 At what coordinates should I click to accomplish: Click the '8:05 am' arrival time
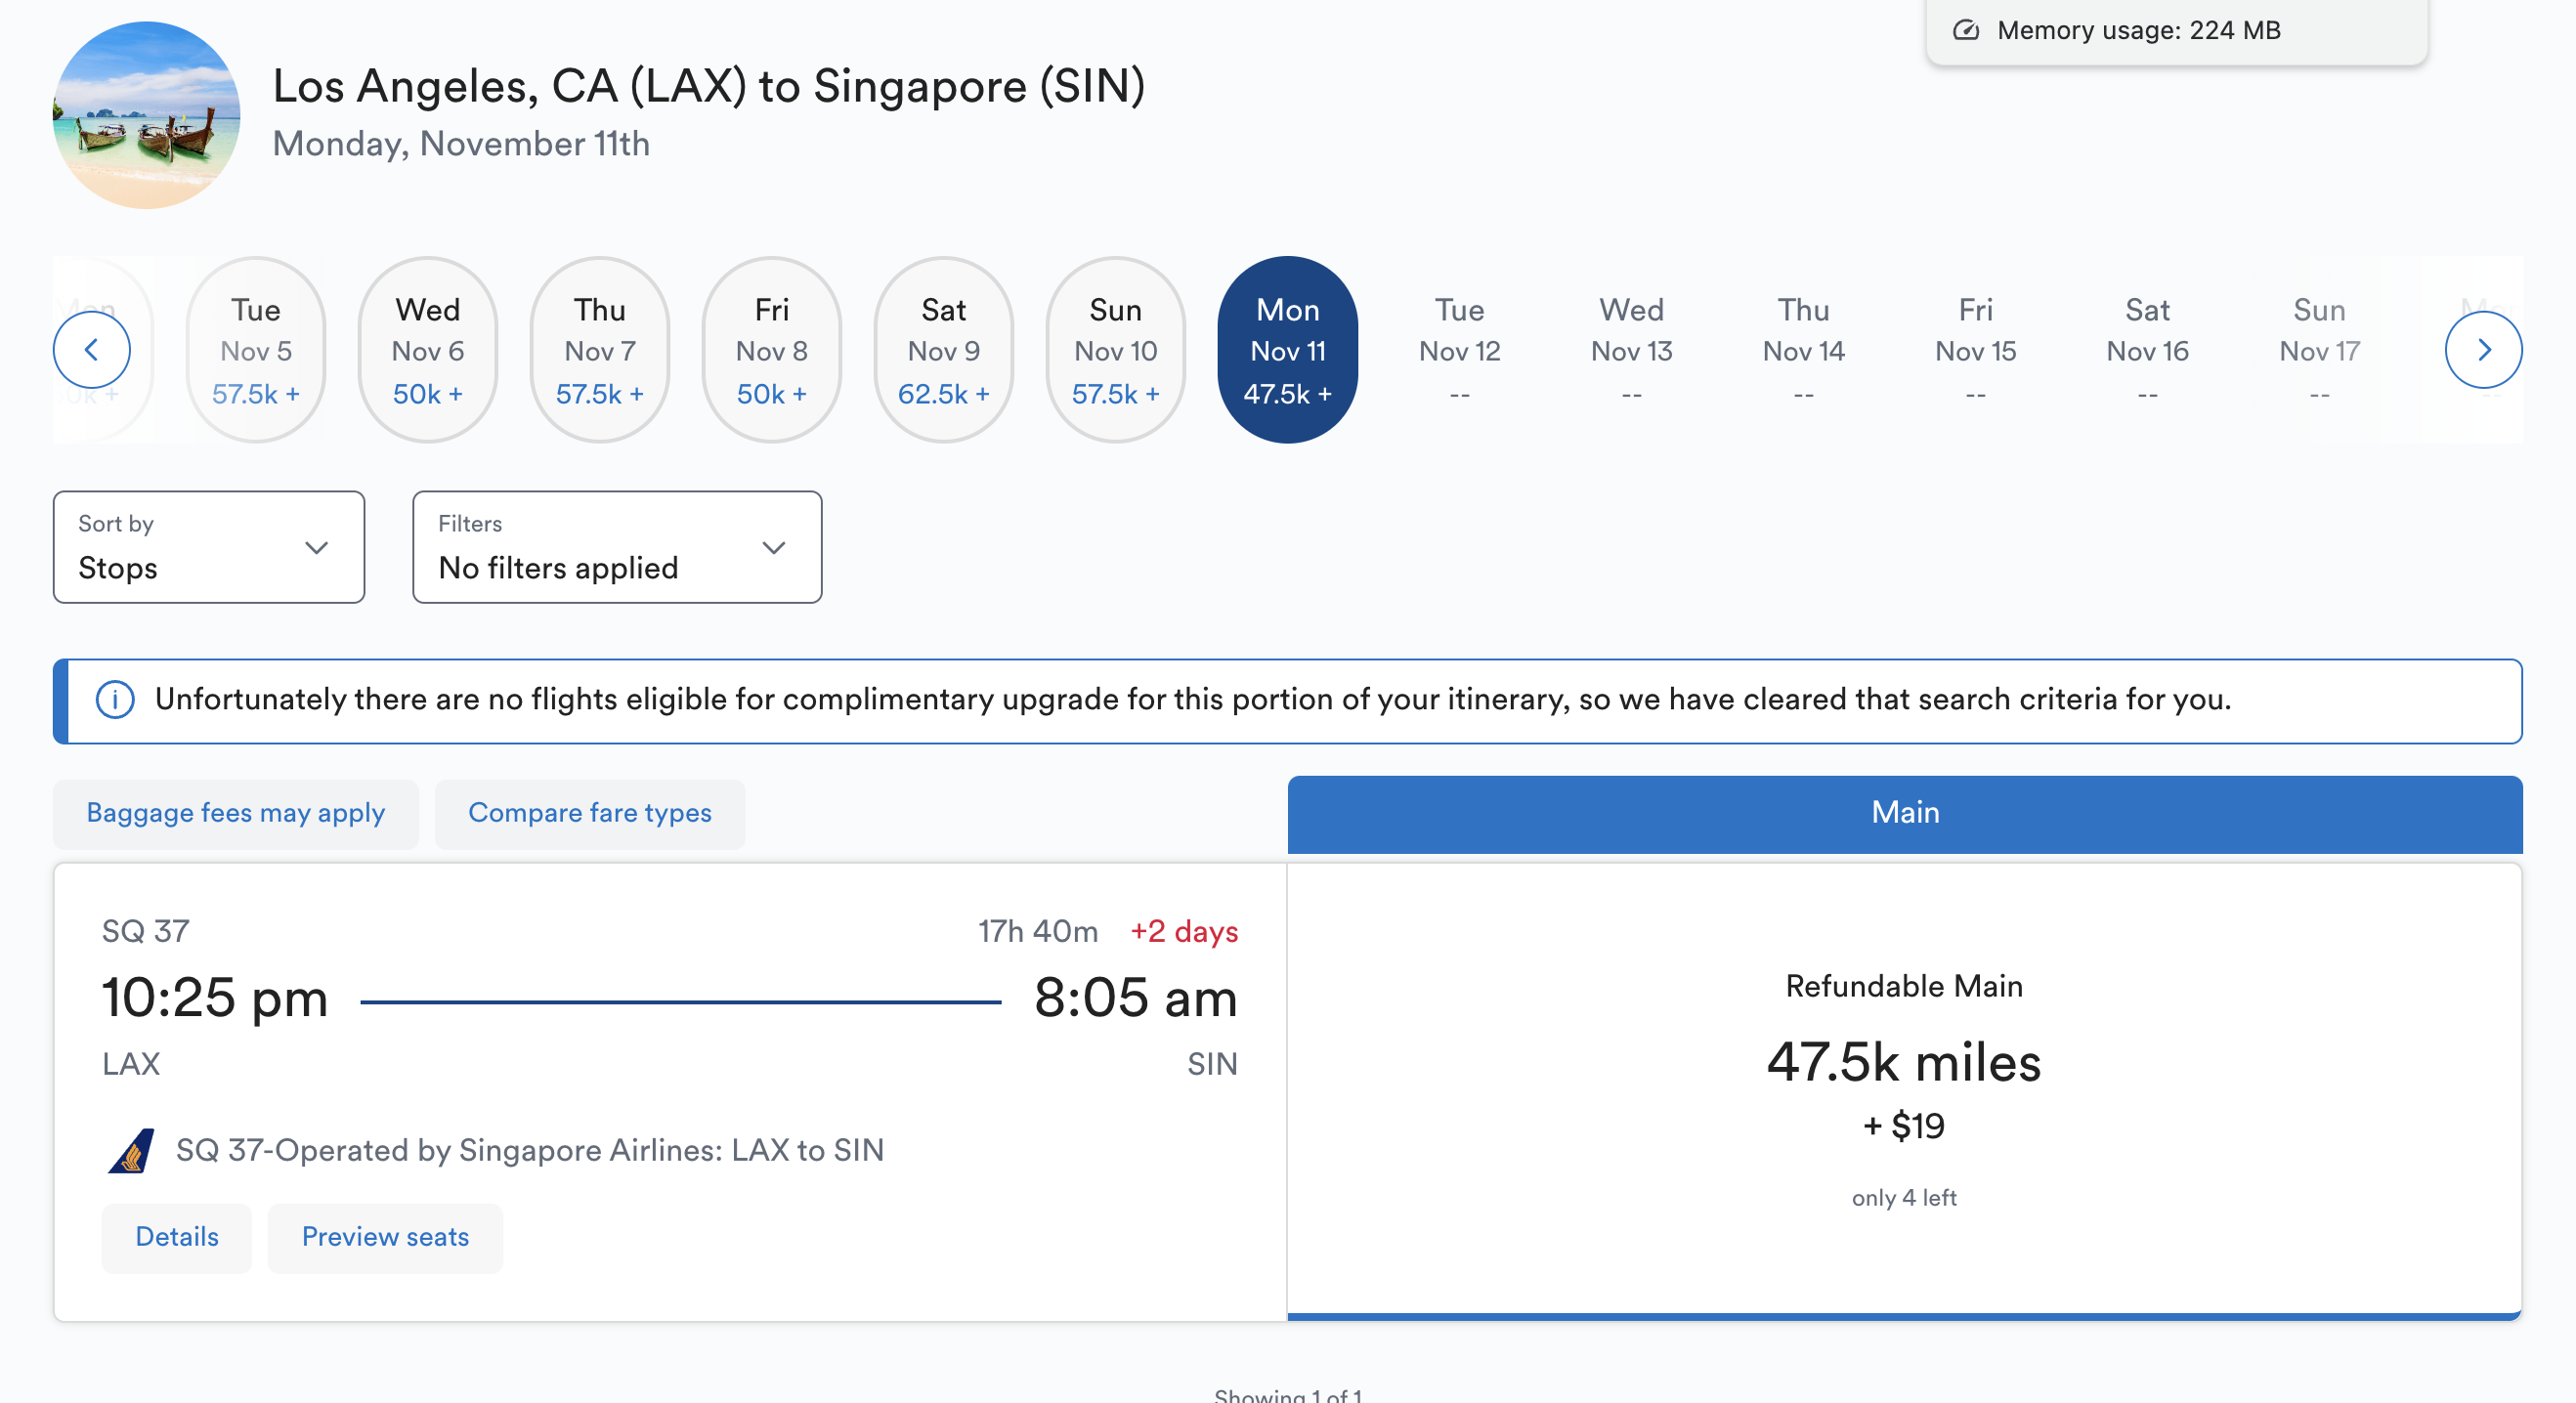(1136, 998)
